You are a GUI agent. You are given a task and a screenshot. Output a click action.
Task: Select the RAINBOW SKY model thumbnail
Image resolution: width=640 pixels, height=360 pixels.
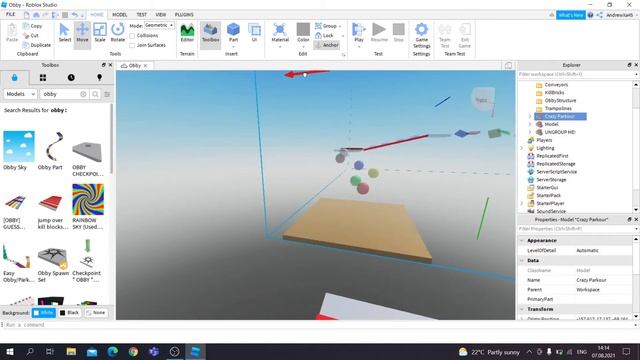click(x=88, y=199)
